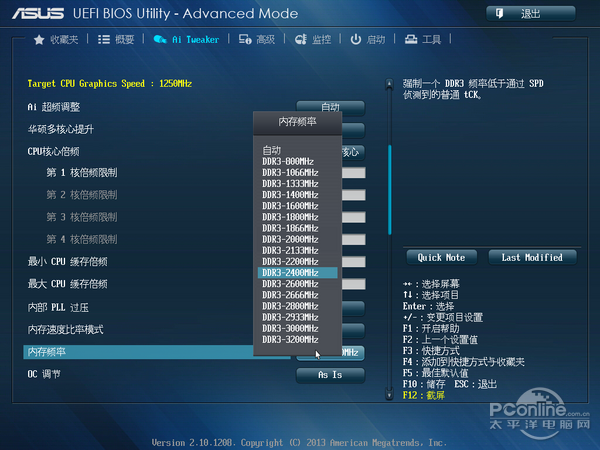
Task: Select 最大 CPU 缓存倍频 row
Action: [68, 284]
